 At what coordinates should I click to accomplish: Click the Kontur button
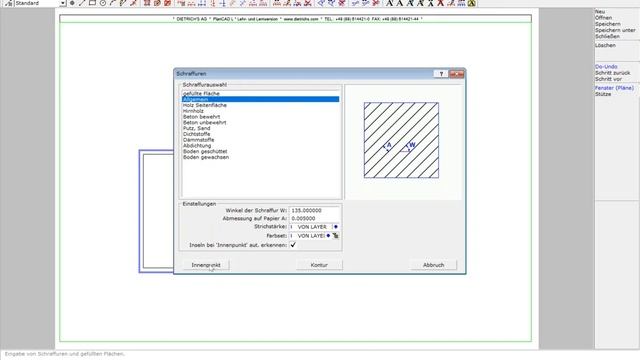point(319,265)
